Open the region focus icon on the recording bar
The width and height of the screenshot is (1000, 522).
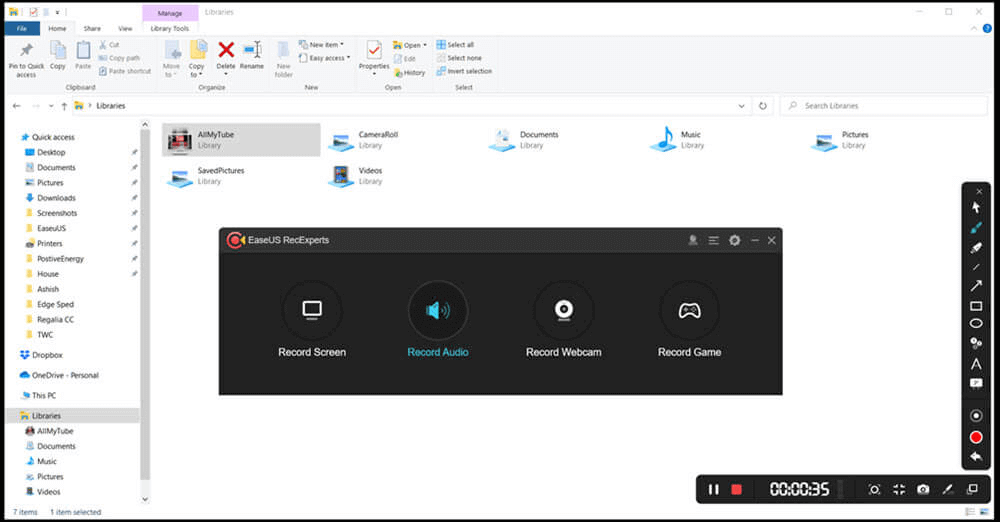tap(874, 489)
